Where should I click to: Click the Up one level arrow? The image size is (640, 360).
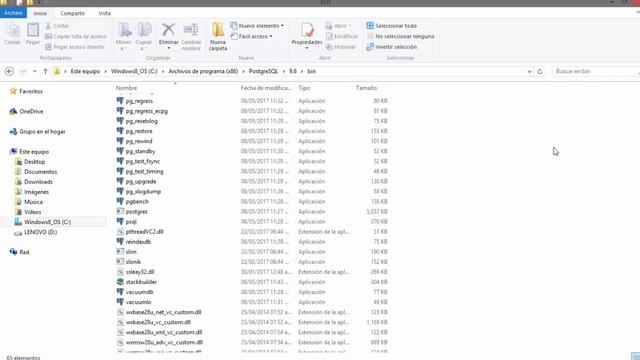point(45,71)
